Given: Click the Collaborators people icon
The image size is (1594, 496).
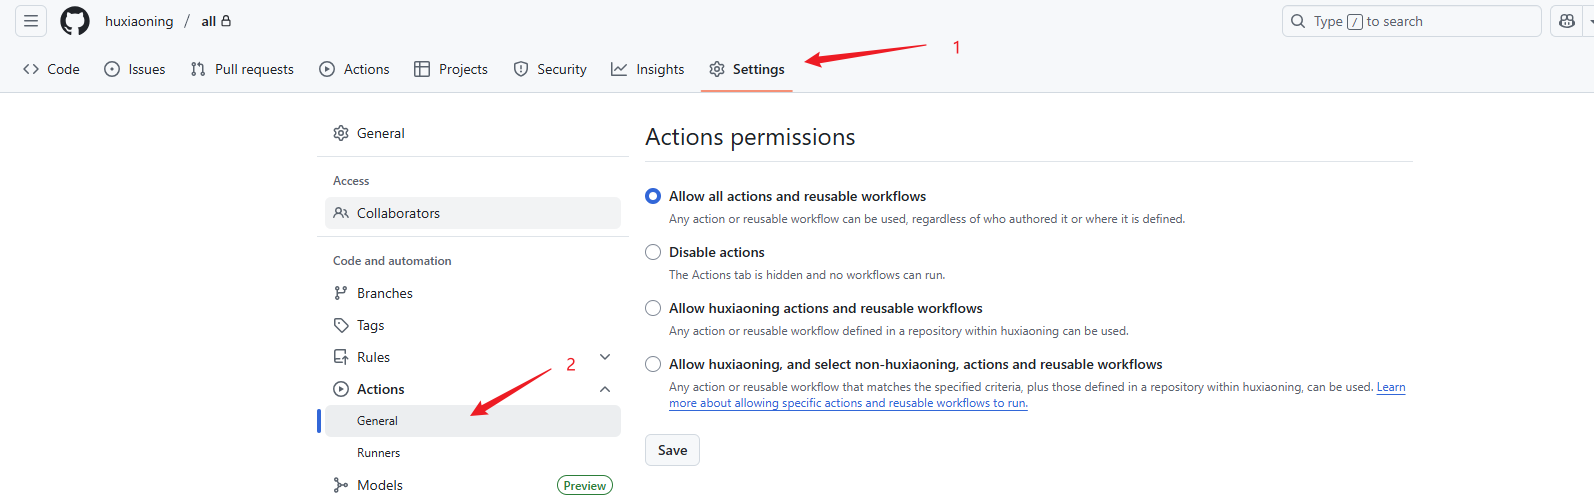Looking at the screenshot, I should (x=341, y=213).
